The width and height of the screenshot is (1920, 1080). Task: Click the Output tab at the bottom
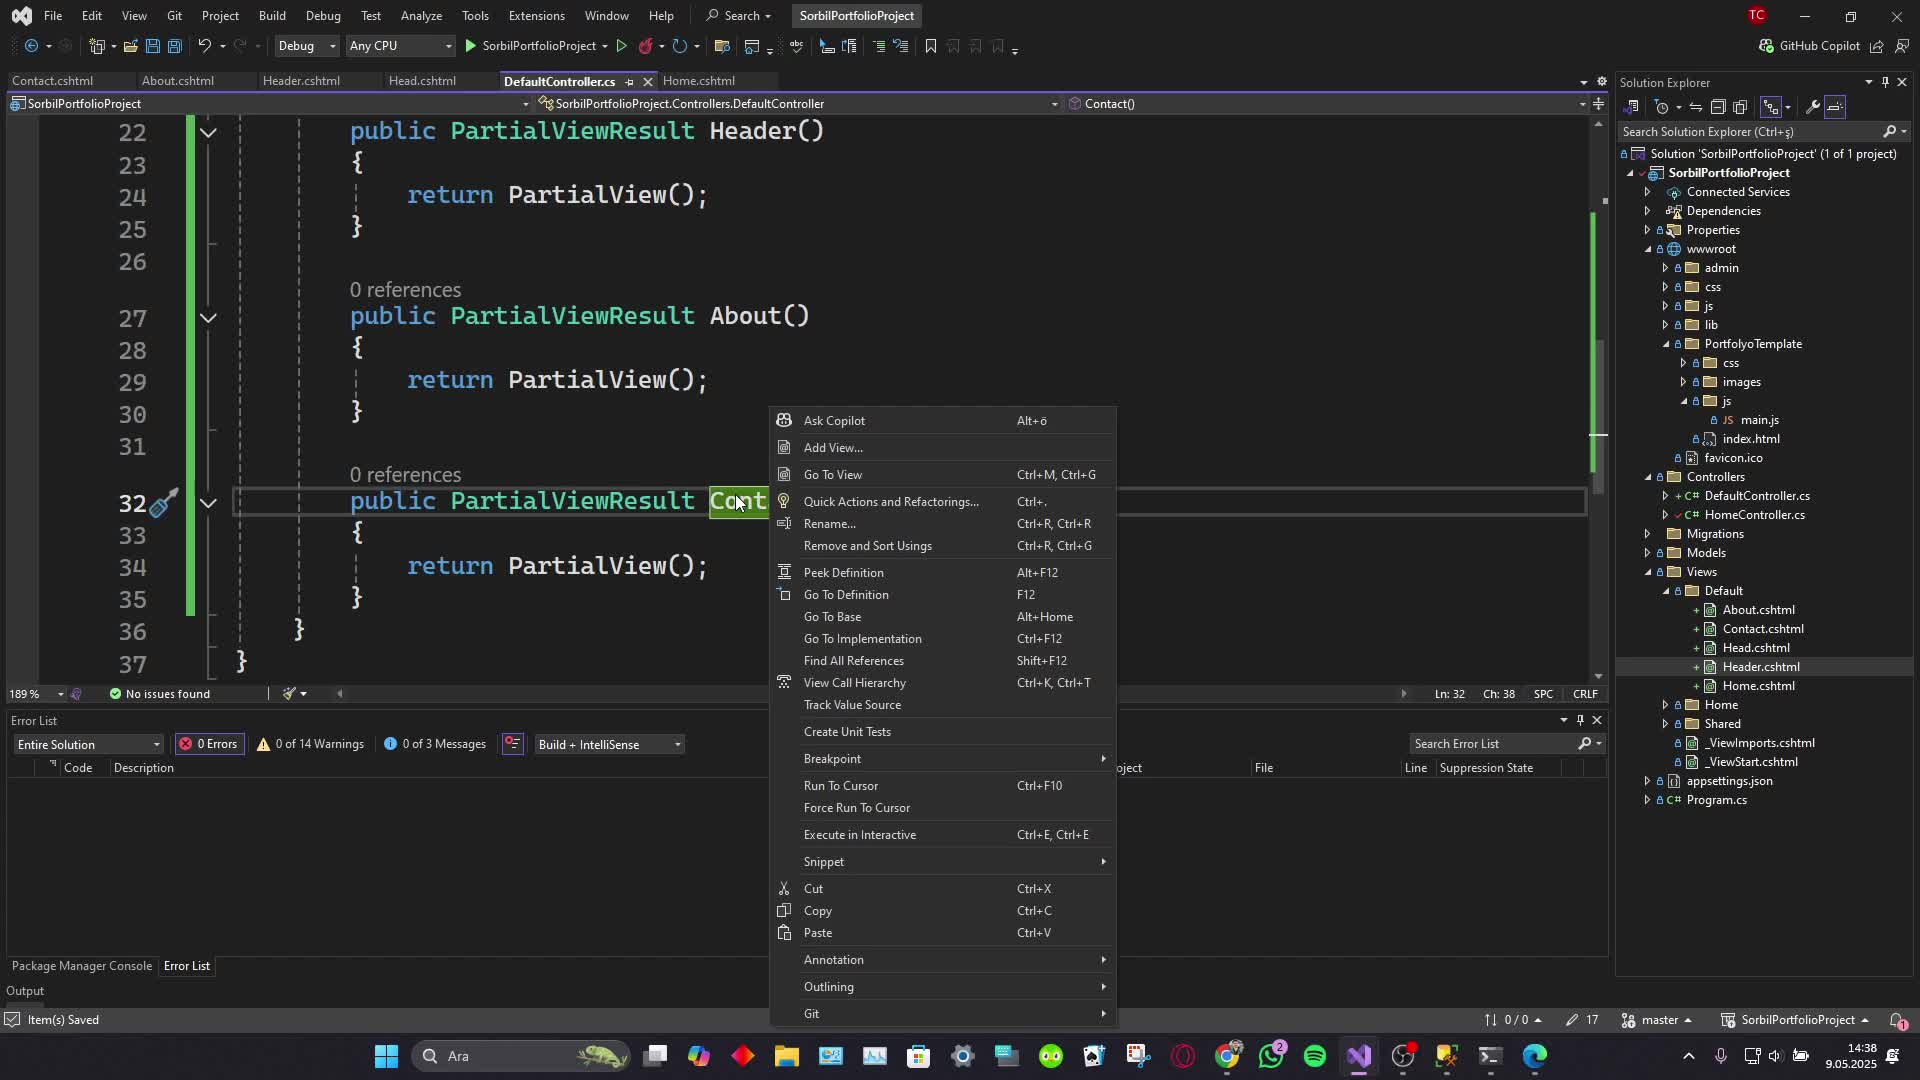click(25, 991)
